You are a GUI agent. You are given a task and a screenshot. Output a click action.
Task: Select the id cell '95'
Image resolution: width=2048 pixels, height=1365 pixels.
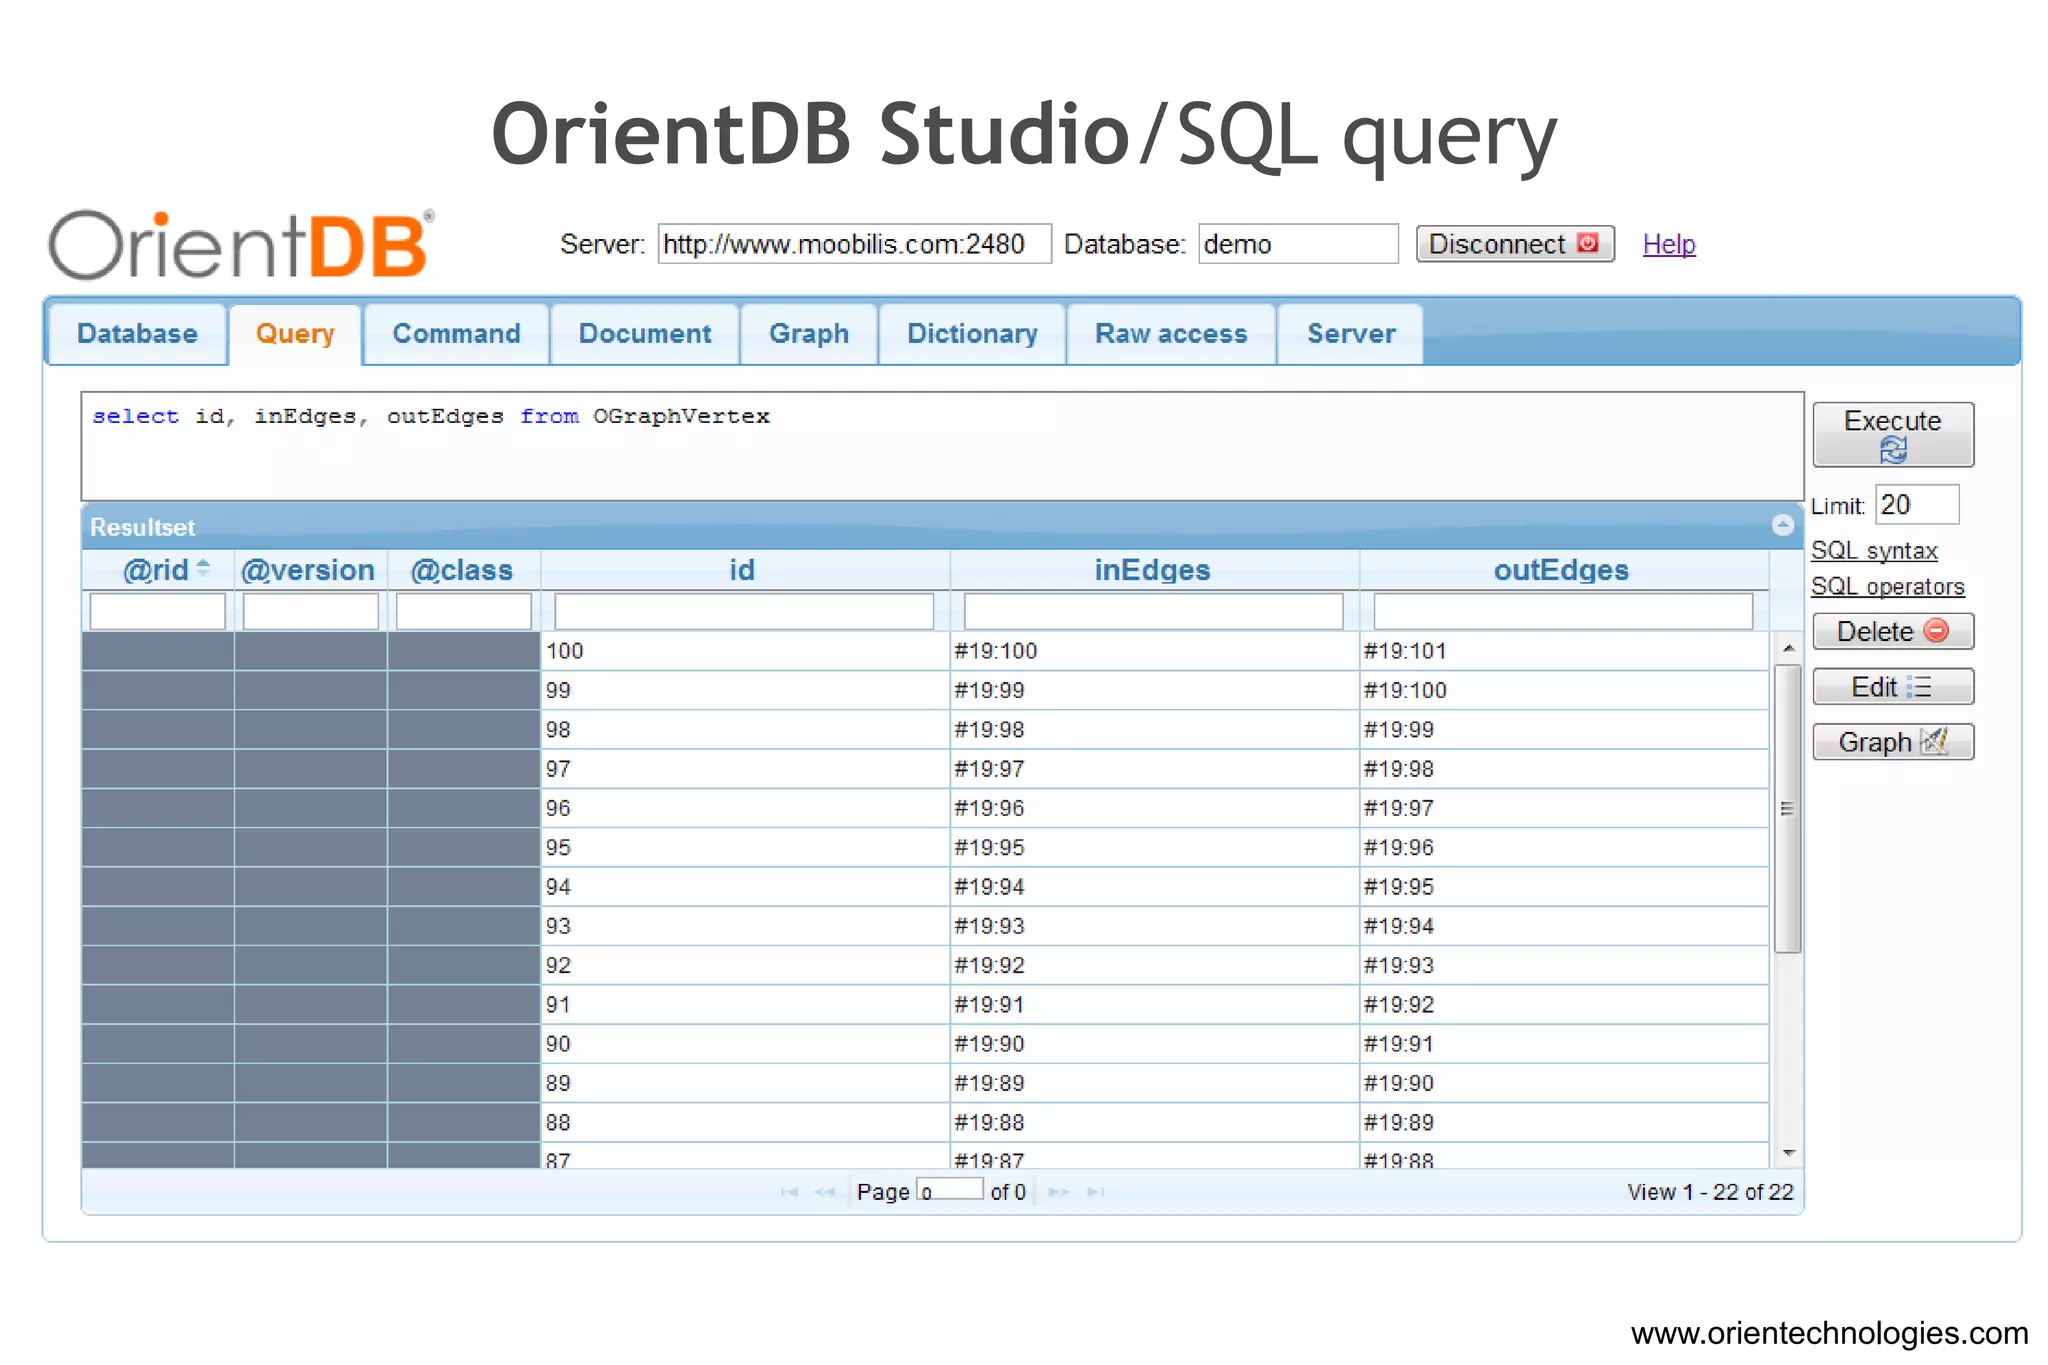745,847
